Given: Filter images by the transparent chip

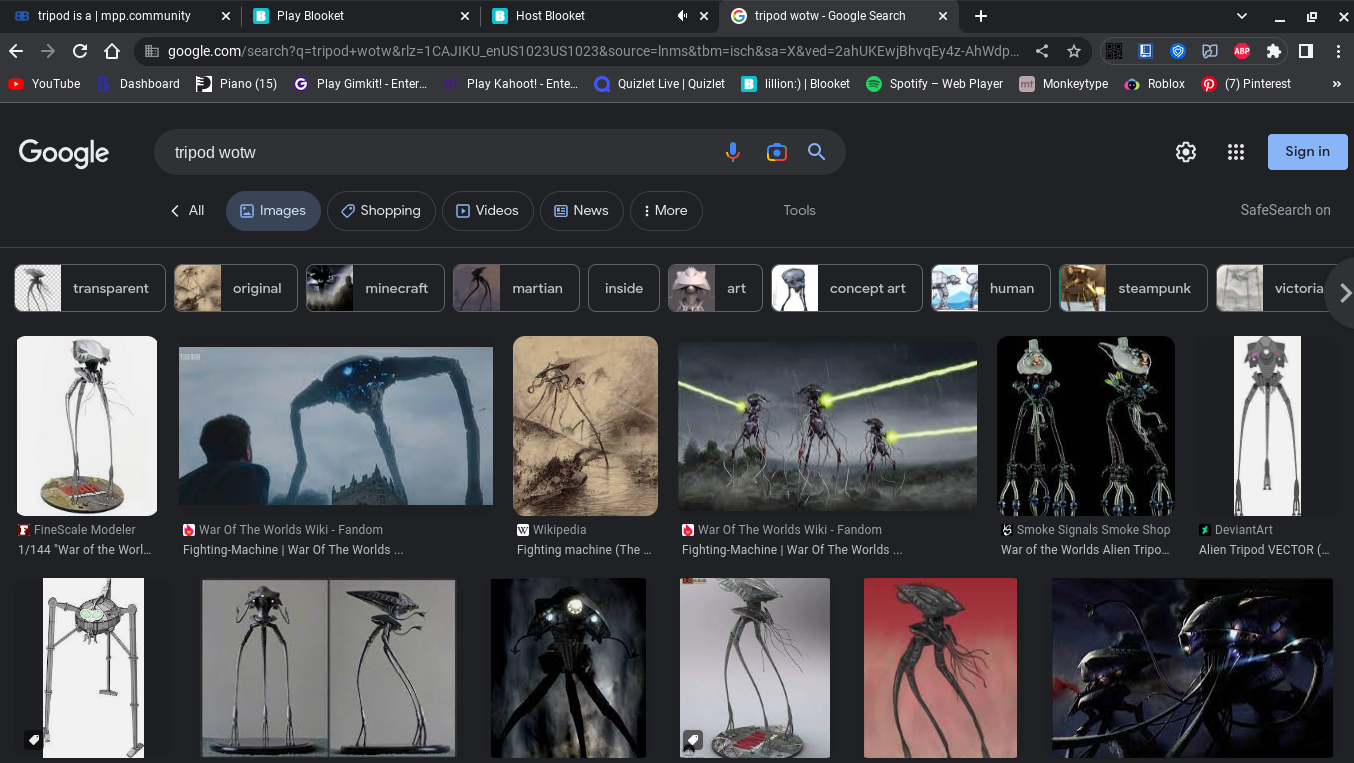Looking at the screenshot, I should [x=90, y=288].
